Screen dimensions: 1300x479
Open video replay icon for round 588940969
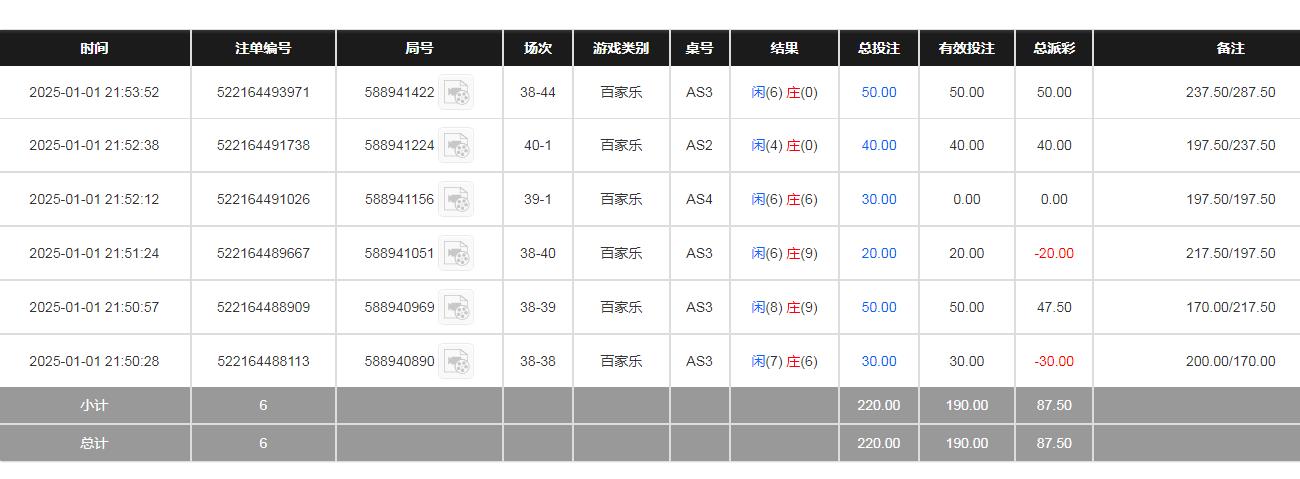[x=457, y=308]
